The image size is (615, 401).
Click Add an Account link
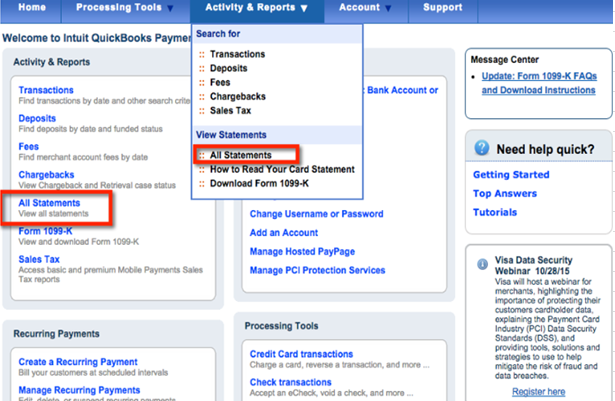coord(284,233)
